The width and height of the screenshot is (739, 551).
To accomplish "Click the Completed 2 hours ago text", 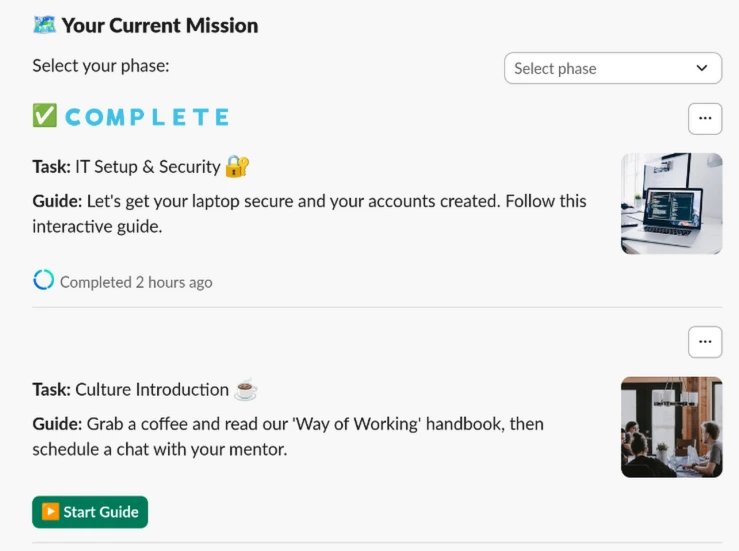I will [136, 282].
